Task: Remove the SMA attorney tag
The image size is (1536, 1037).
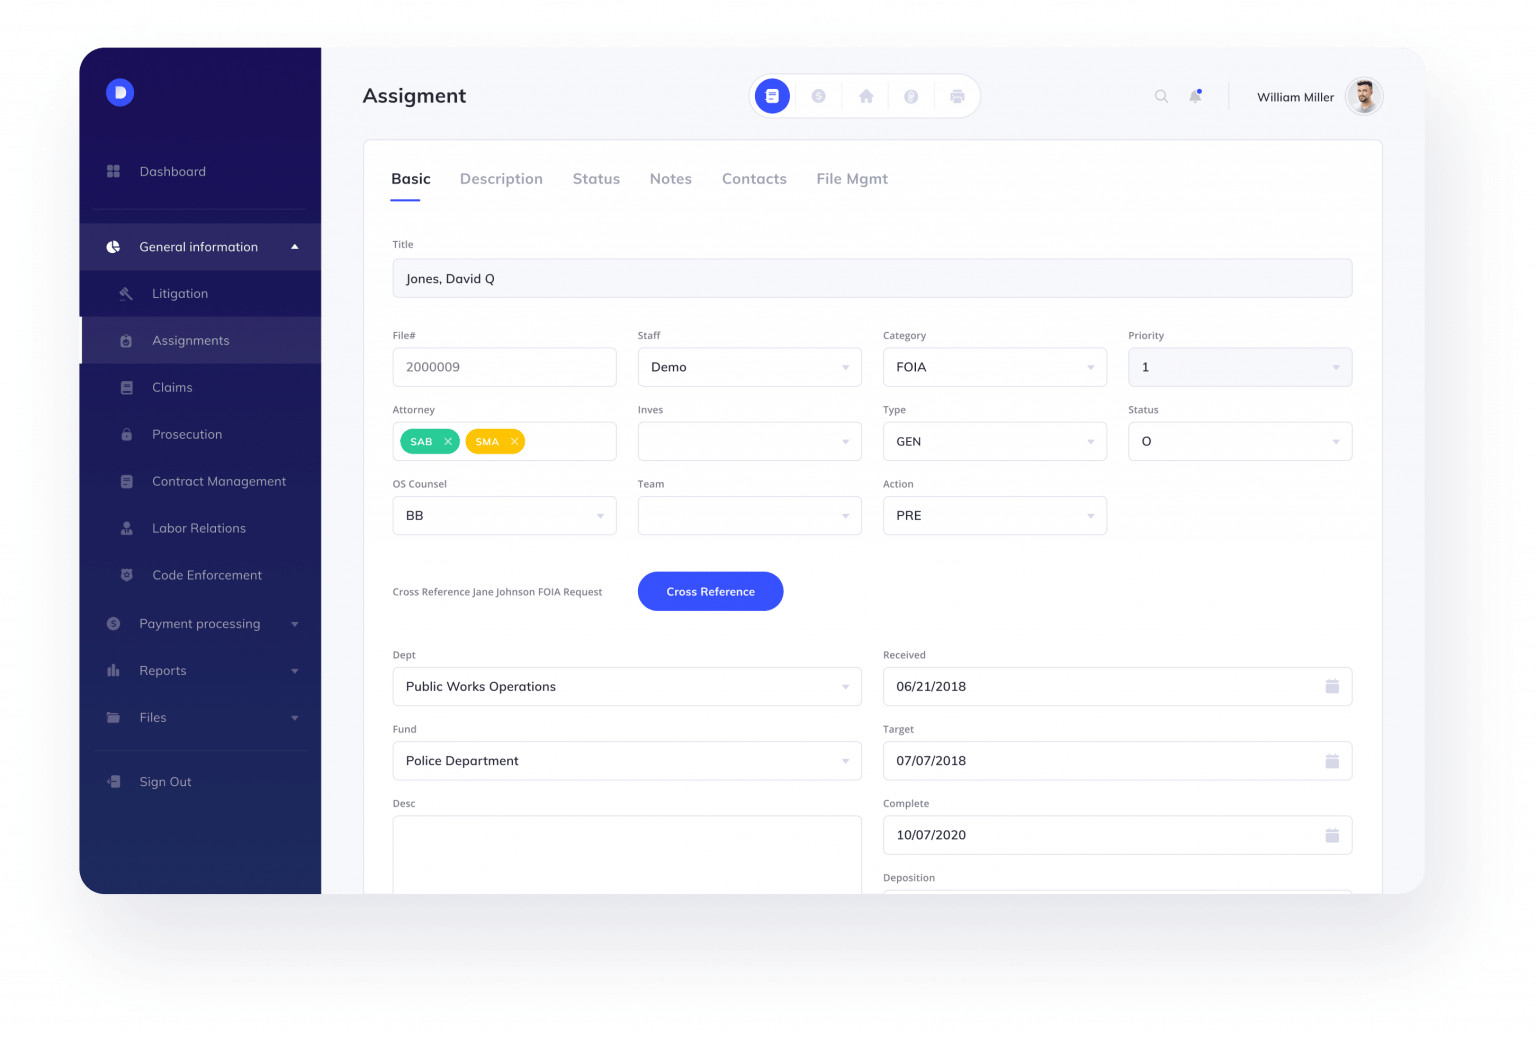Action: (513, 441)
